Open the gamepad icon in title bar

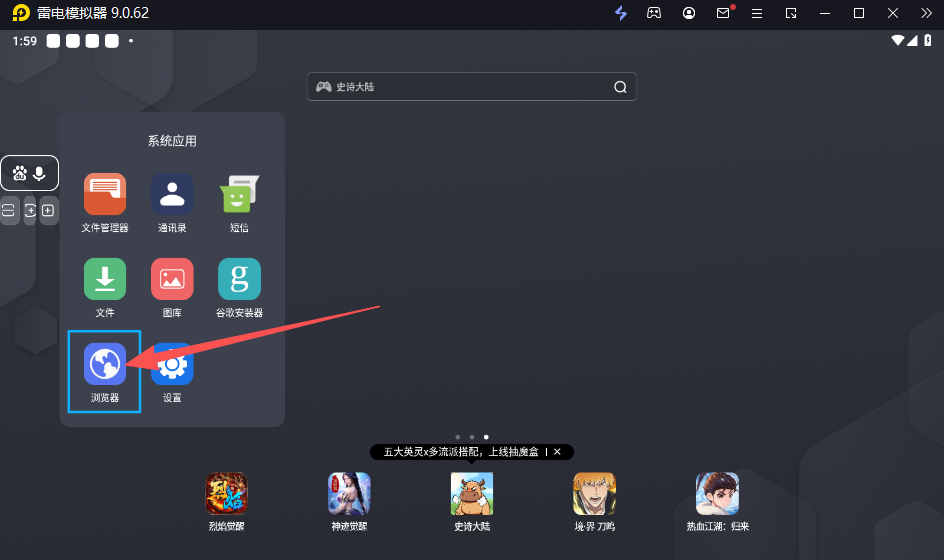[x=654, y=13]
